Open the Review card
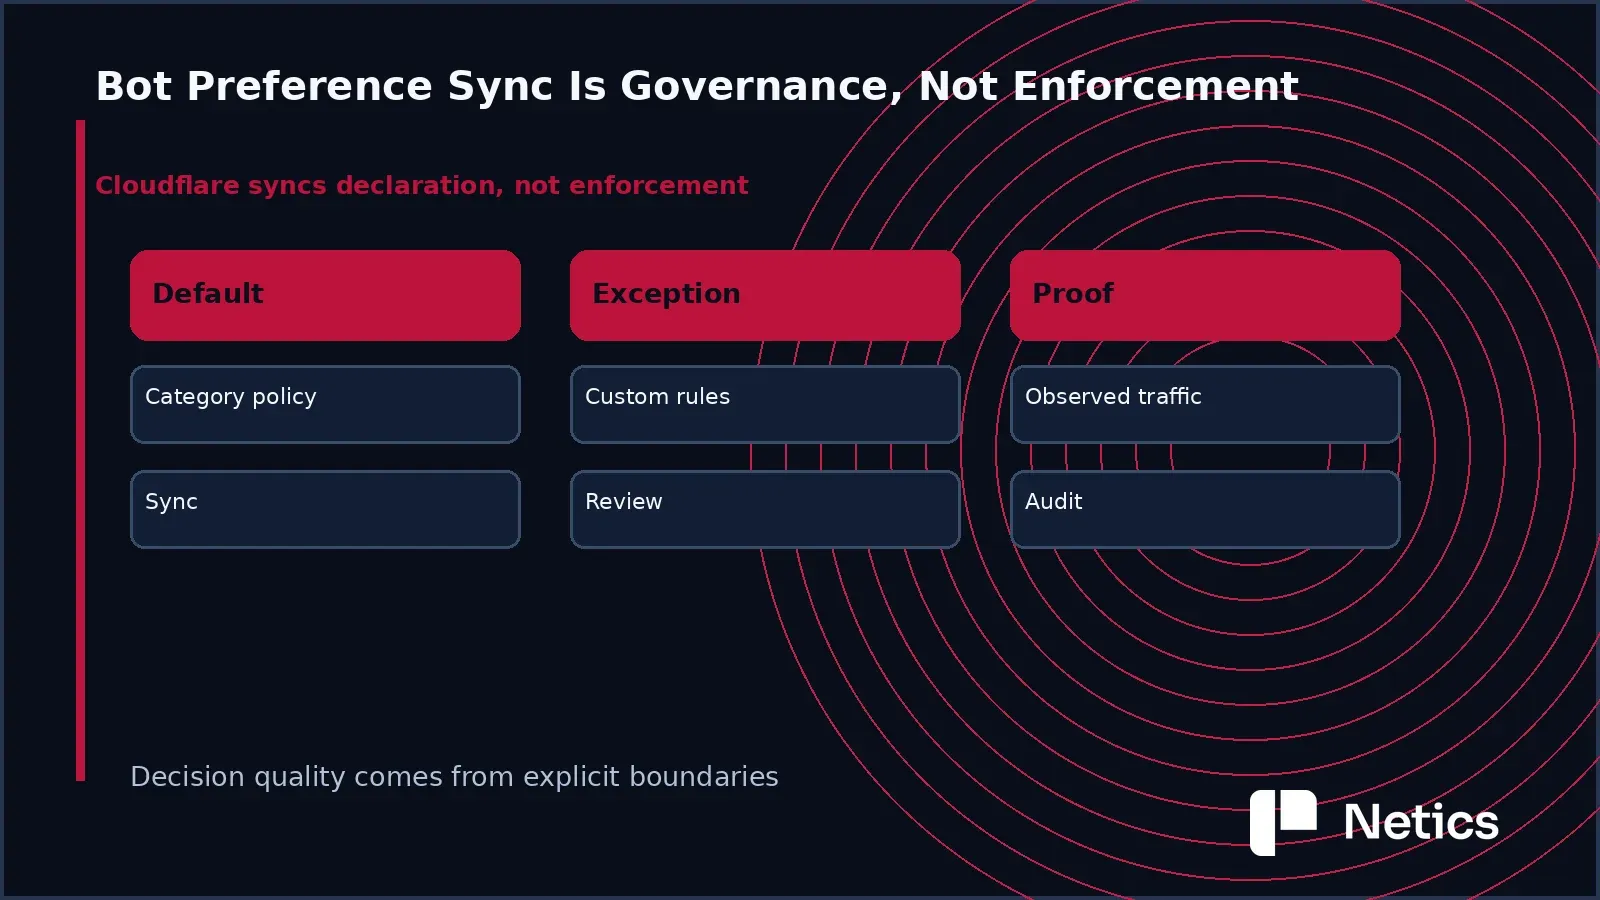This screenshot has width=1600, height=900. click(765, 509)
